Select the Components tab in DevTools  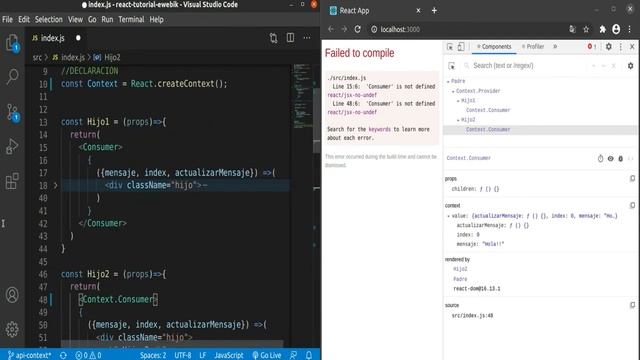pyautogui.click(x=494, y=47)
